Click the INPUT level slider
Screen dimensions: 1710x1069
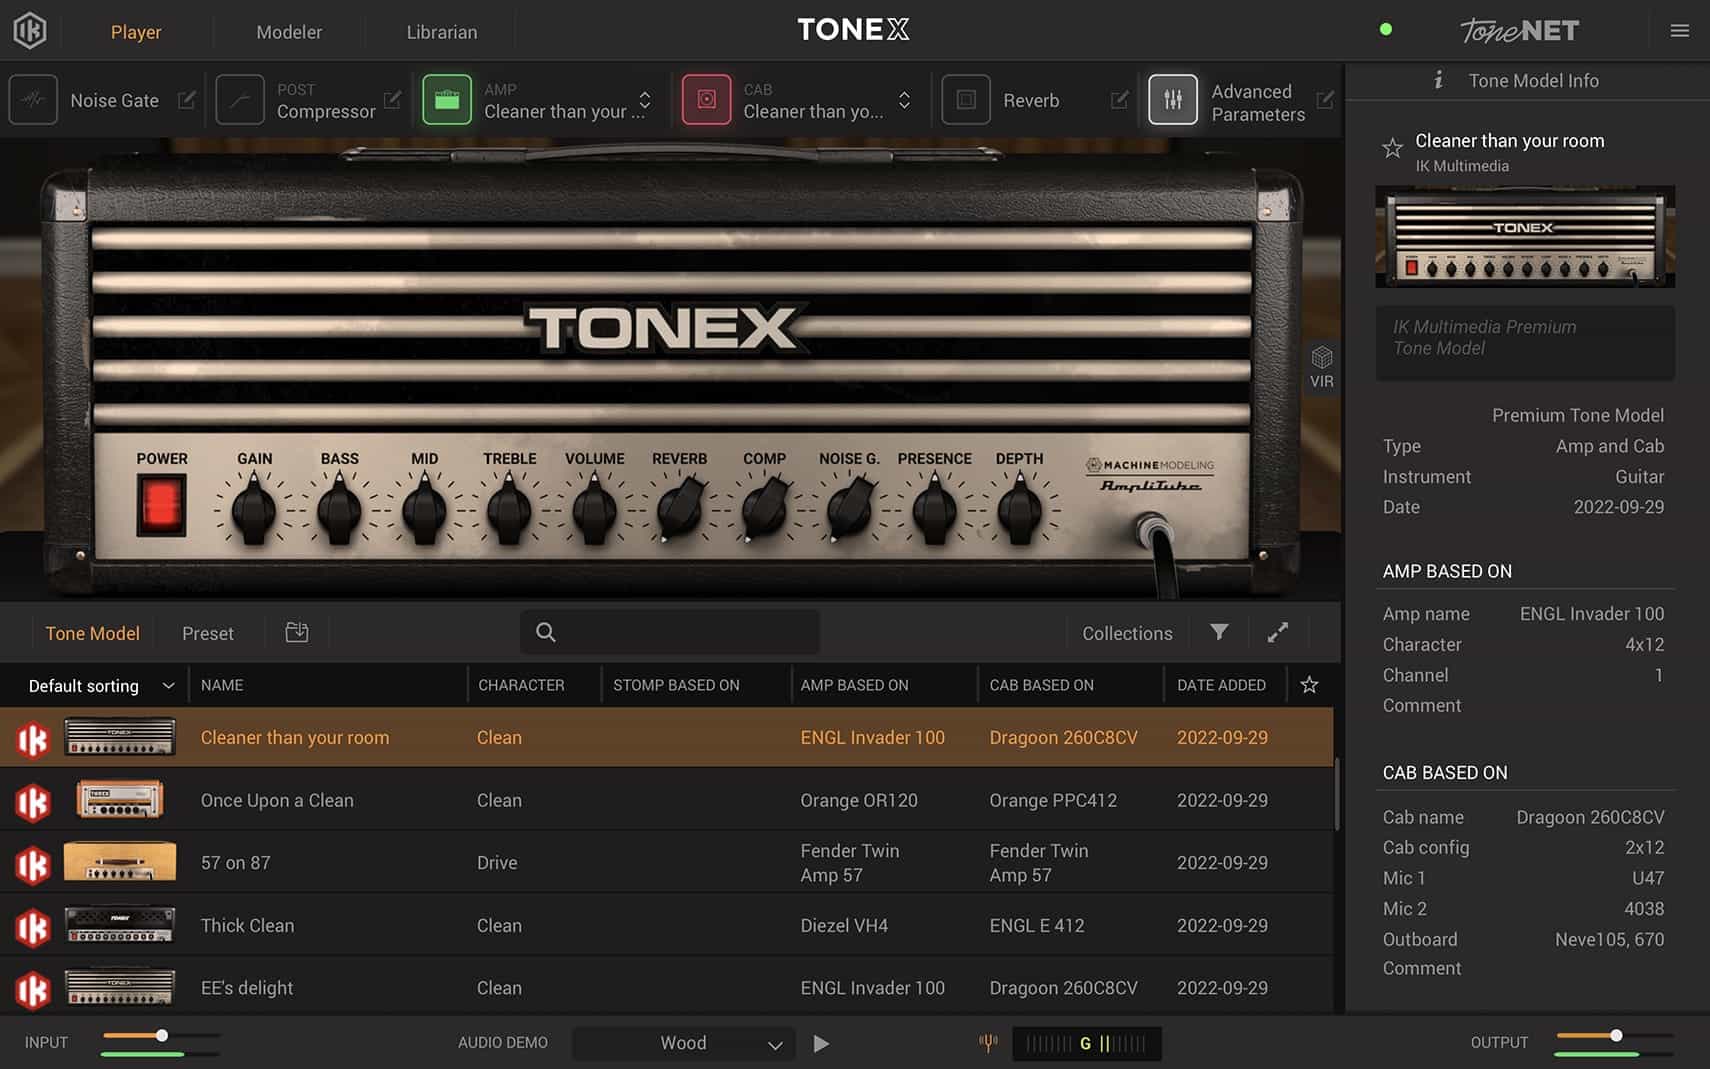[161, 1036]
